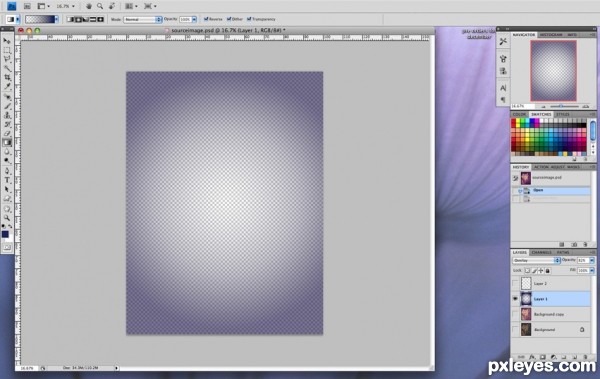Switch to the Masks tab
The height and width of the screenshot is (379, 600).
573,167
